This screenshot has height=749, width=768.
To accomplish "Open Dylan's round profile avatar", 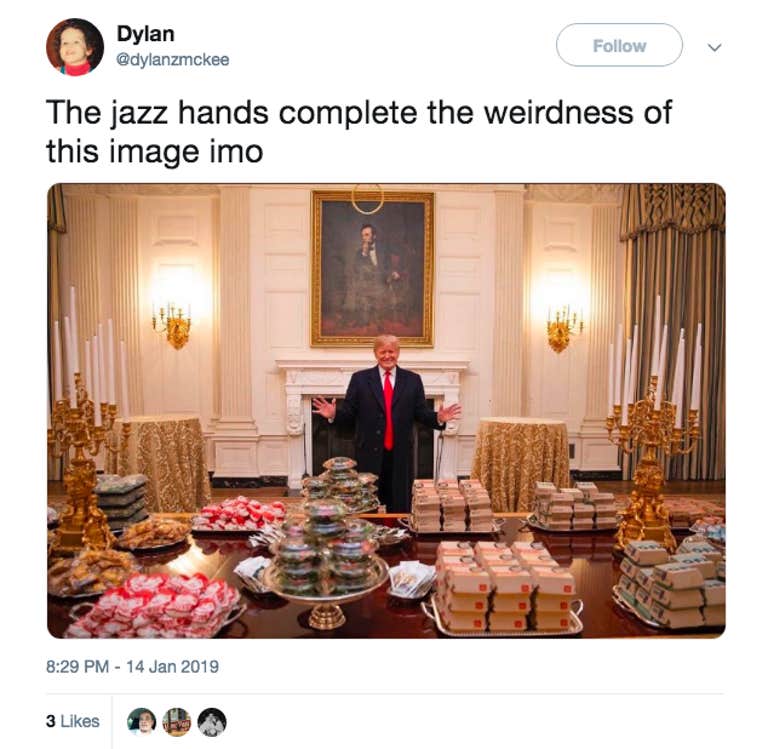I will 75,48.
